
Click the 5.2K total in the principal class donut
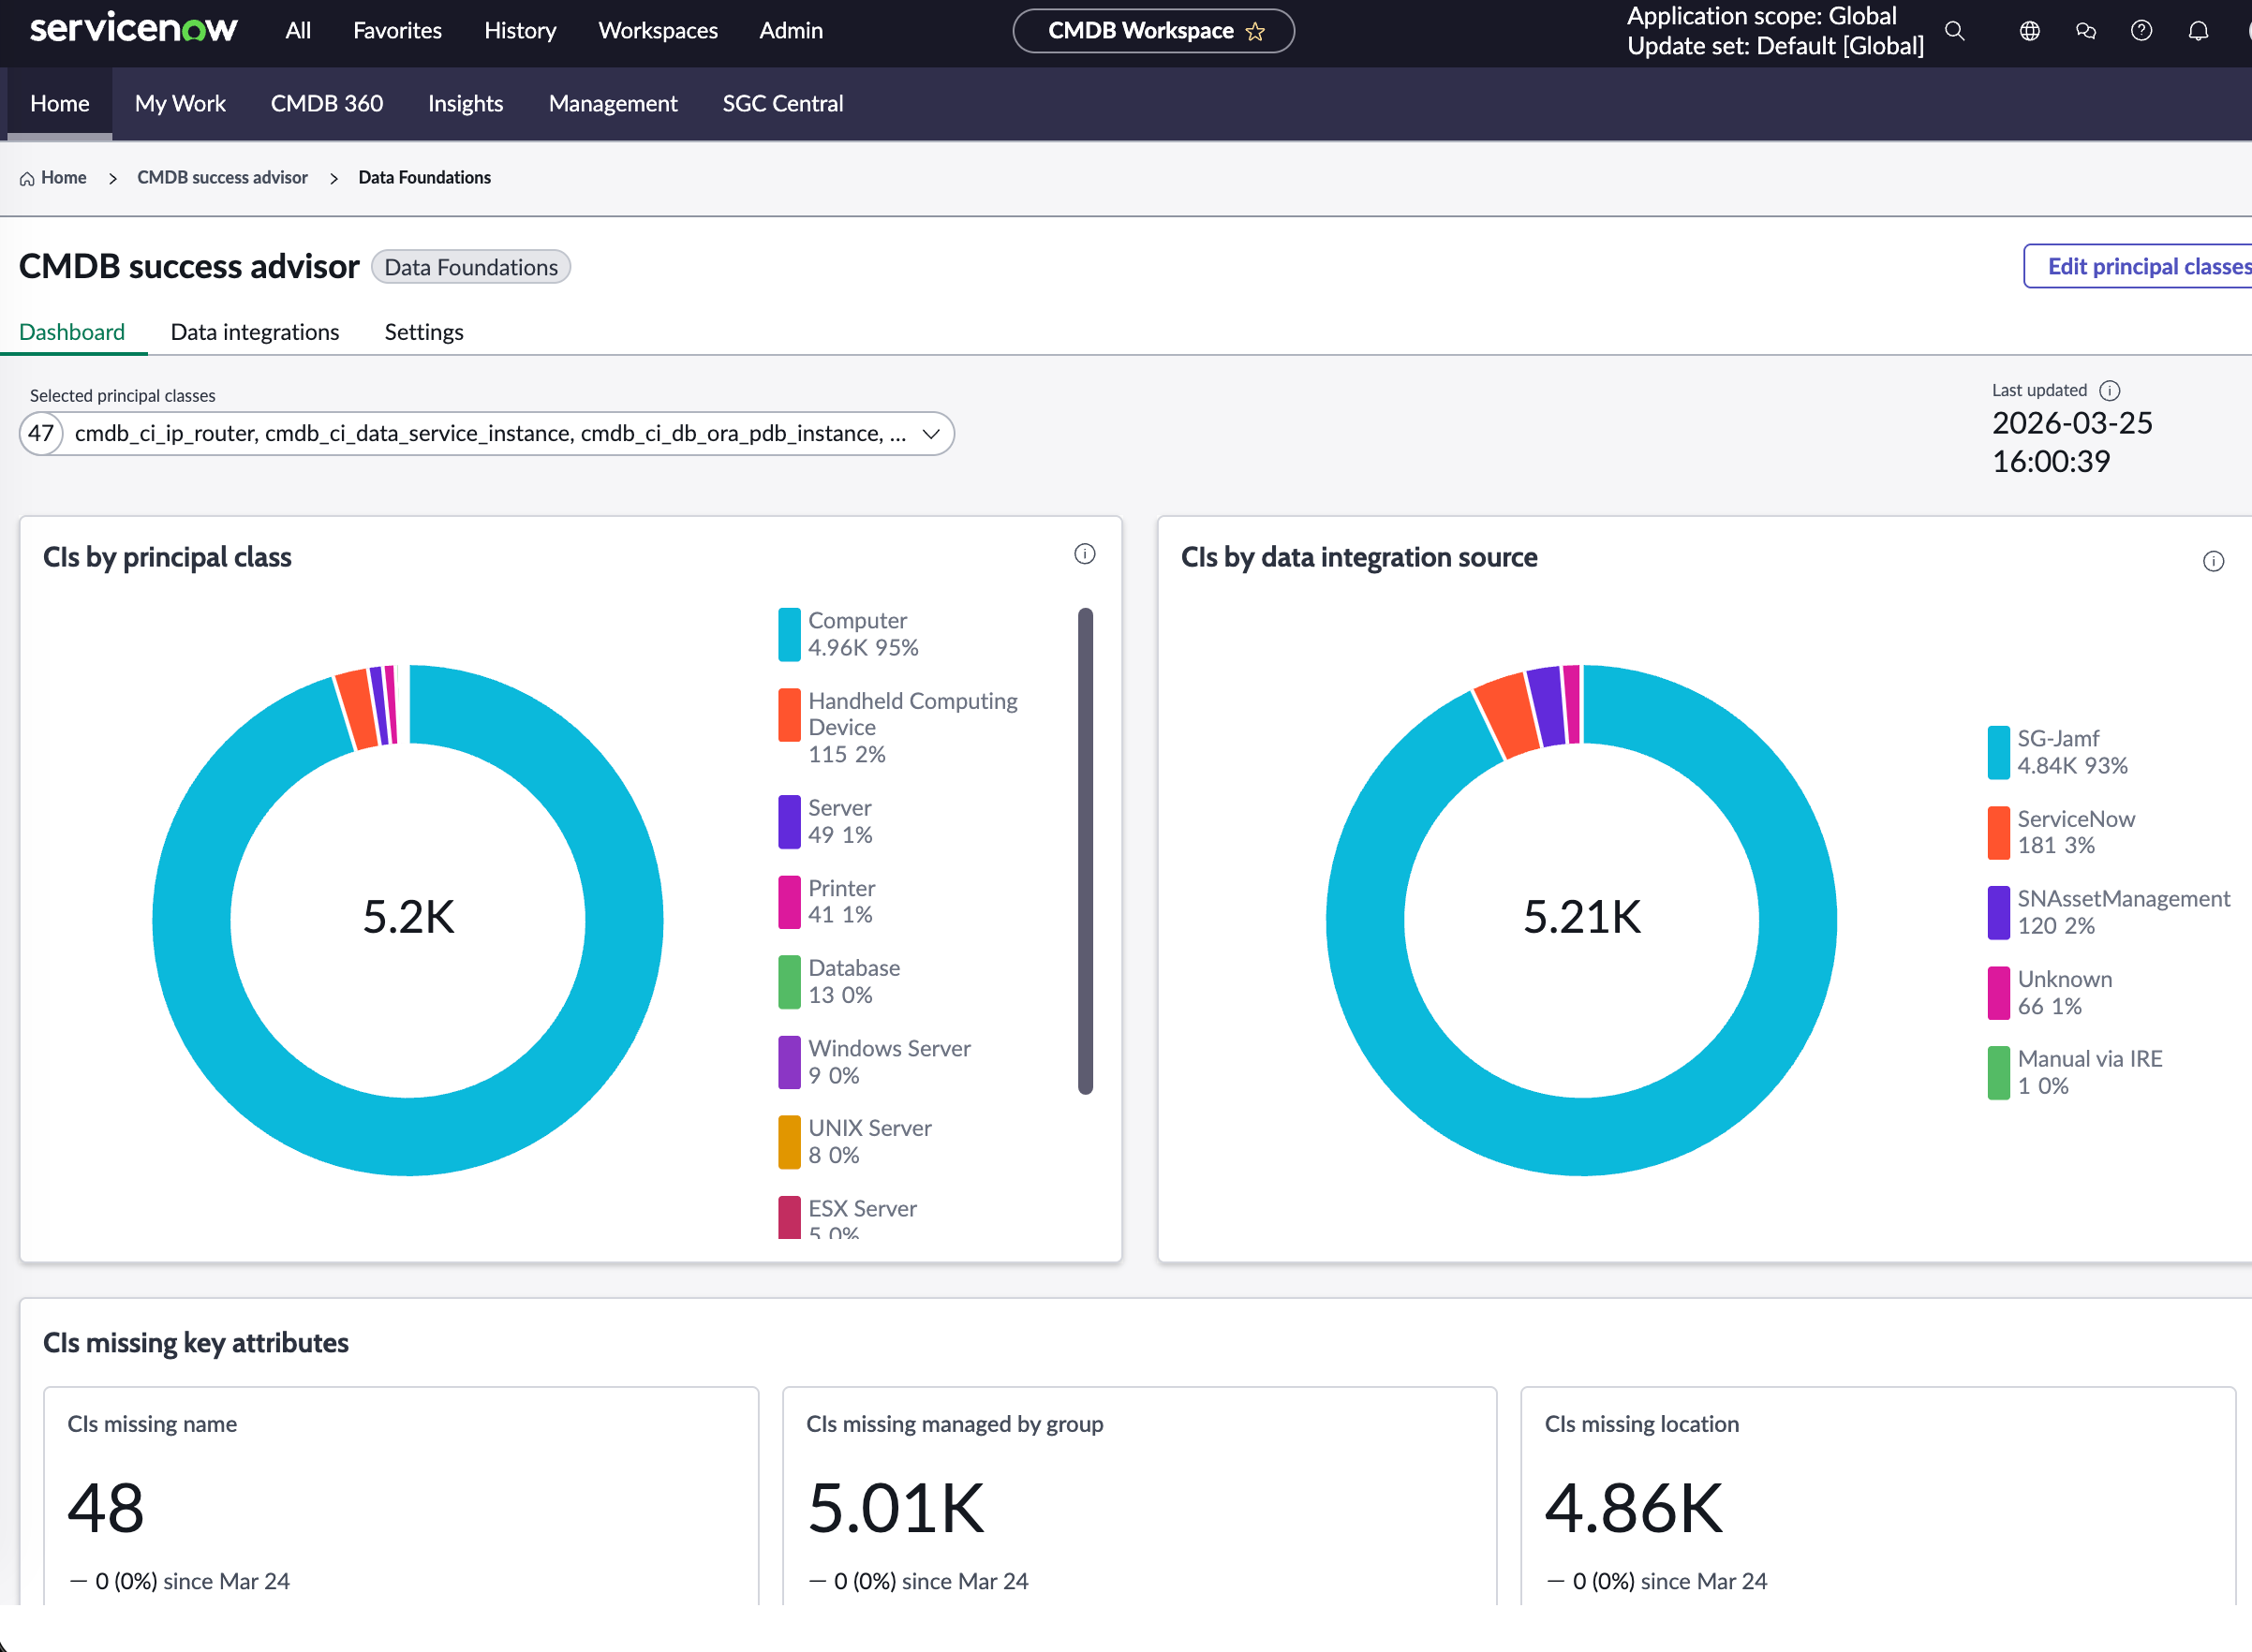pos(408,917)
